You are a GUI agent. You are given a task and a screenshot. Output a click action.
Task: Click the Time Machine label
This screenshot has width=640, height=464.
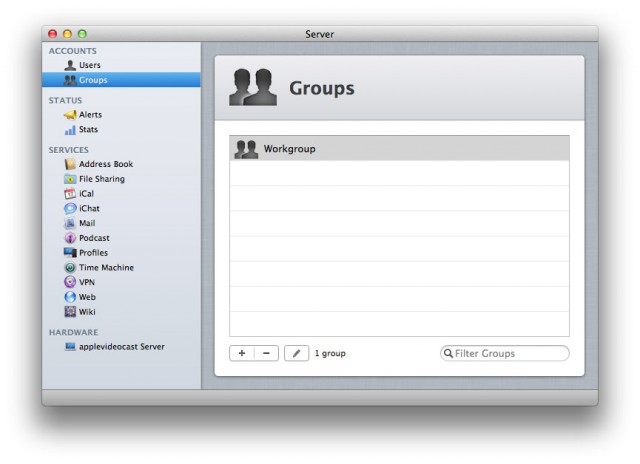click(x=106, y=268)
